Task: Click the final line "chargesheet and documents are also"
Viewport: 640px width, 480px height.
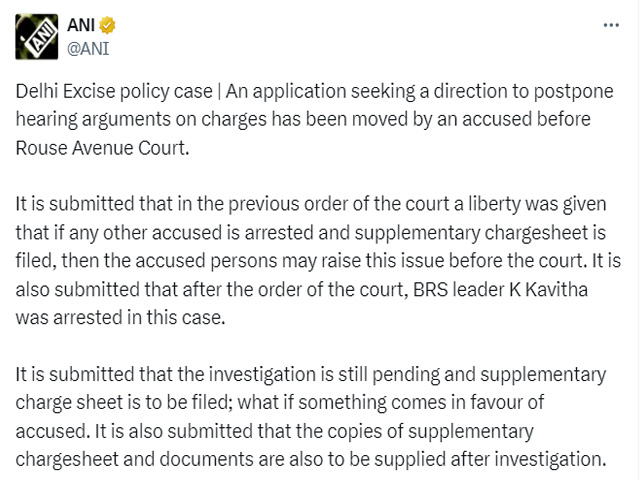Action: coord(311,460)
